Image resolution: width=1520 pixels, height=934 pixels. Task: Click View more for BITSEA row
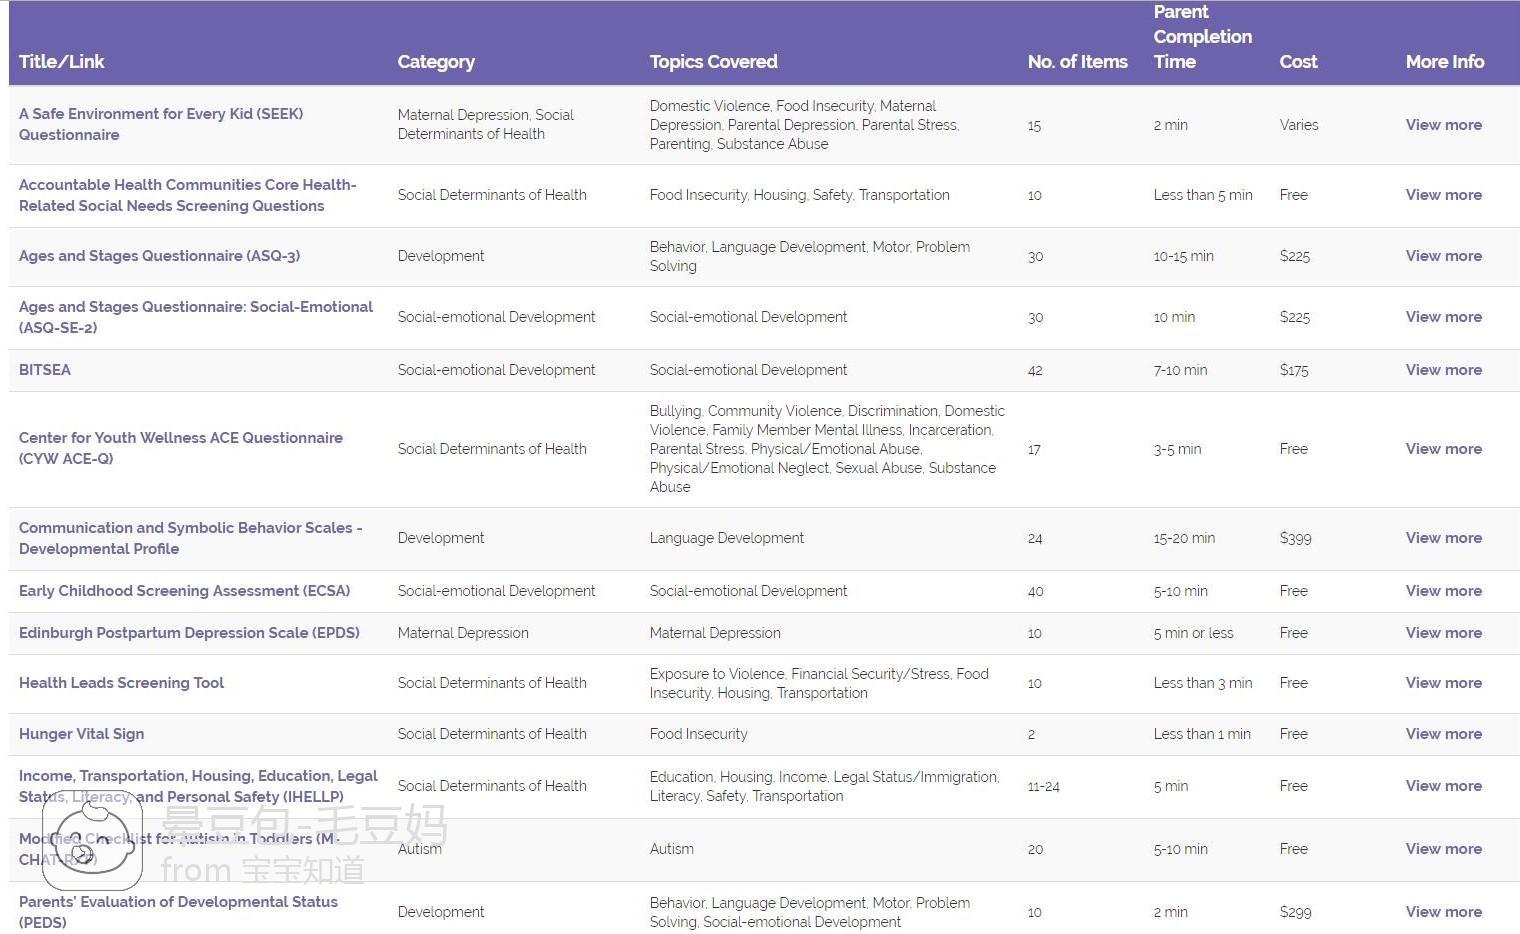tap(1443, 370)
